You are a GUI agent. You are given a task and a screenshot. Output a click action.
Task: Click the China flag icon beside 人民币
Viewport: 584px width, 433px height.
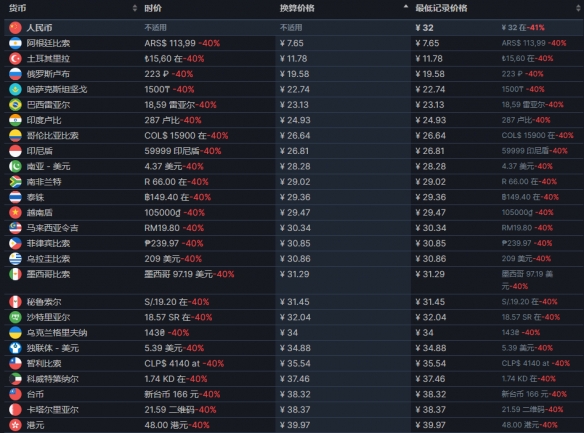pos(15,28)
